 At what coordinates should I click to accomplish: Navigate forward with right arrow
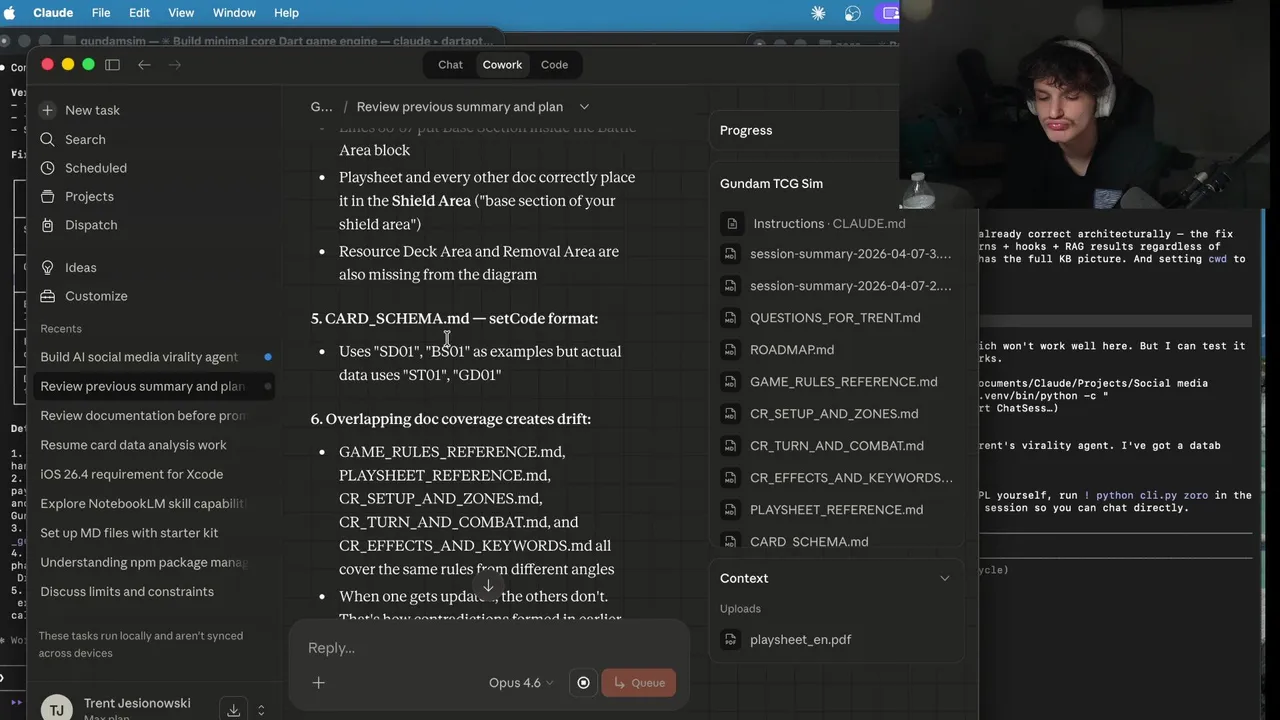[x=175, y=64]
